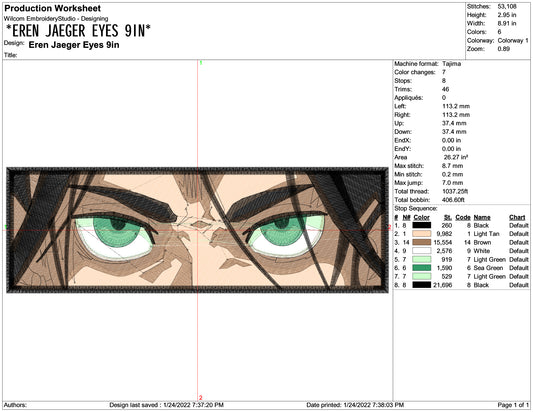The width and height of the screenshot is (533, 412).
Task: Click the Color column header
Action: tap(422, 217)
